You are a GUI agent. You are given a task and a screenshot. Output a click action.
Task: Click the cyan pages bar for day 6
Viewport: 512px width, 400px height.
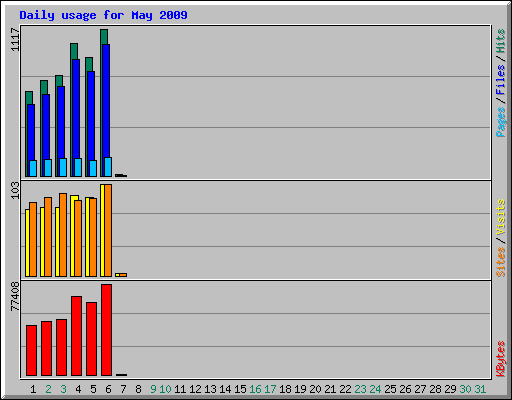[108, 167]
